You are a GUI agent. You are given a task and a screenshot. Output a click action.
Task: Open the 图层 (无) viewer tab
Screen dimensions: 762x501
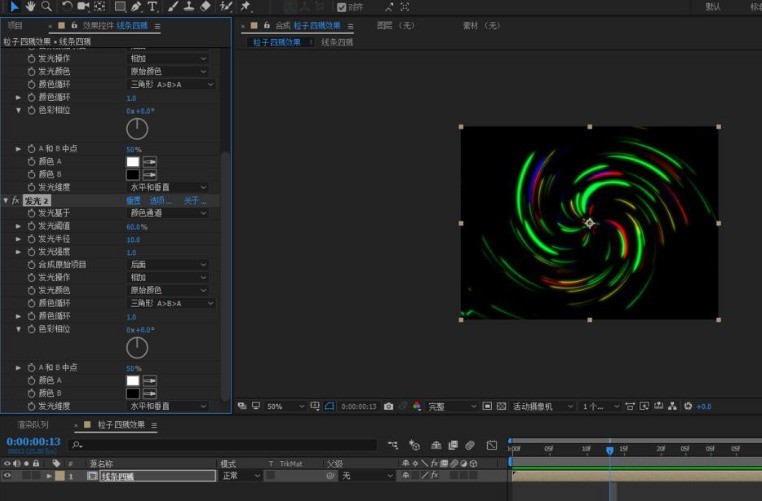click(x=396, y=25)
